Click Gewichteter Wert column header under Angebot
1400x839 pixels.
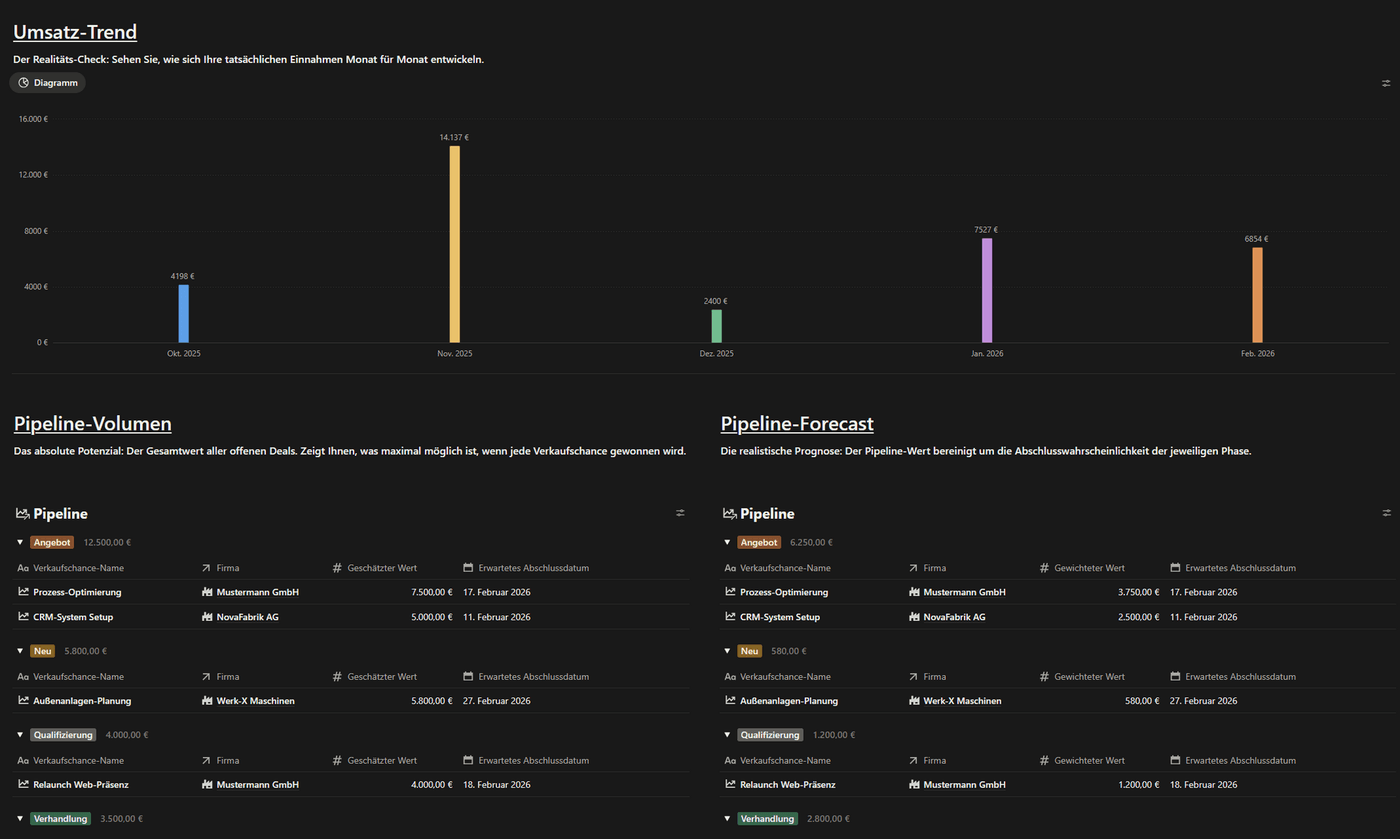pos(1088,568)
